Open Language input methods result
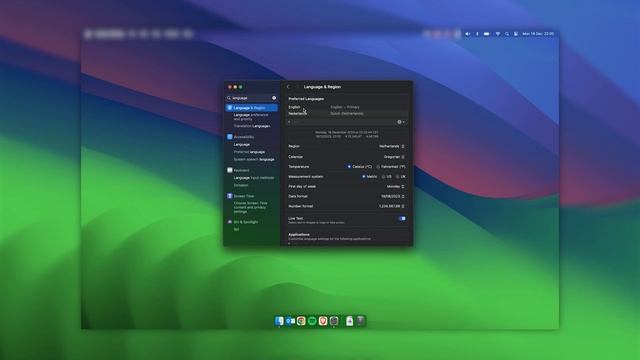 click(x=253, y=178)
